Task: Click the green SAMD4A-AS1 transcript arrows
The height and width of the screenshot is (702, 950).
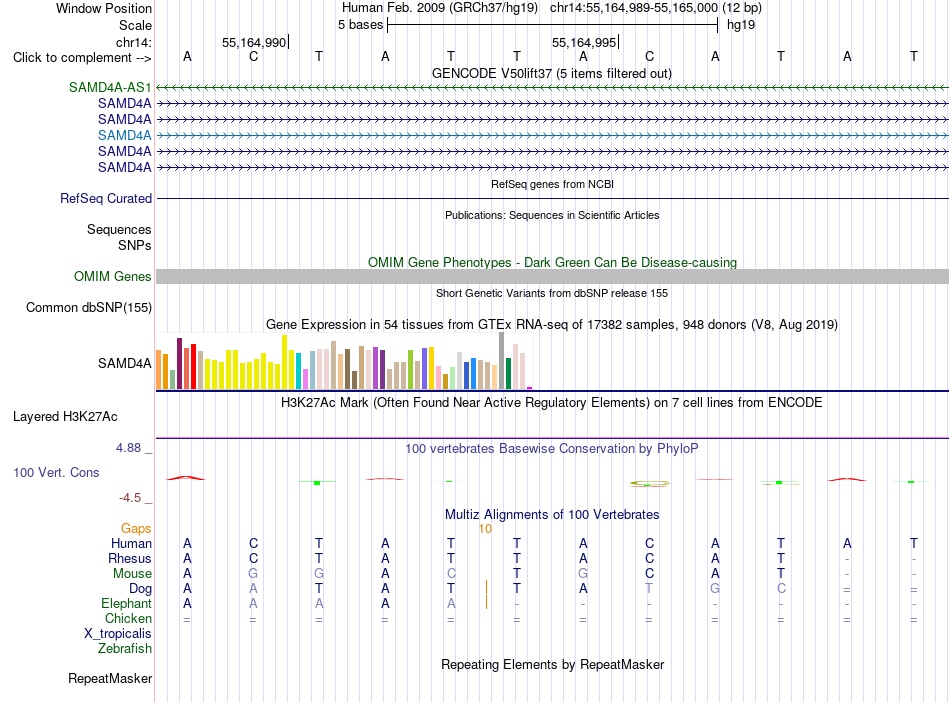Action: [553, 88]
